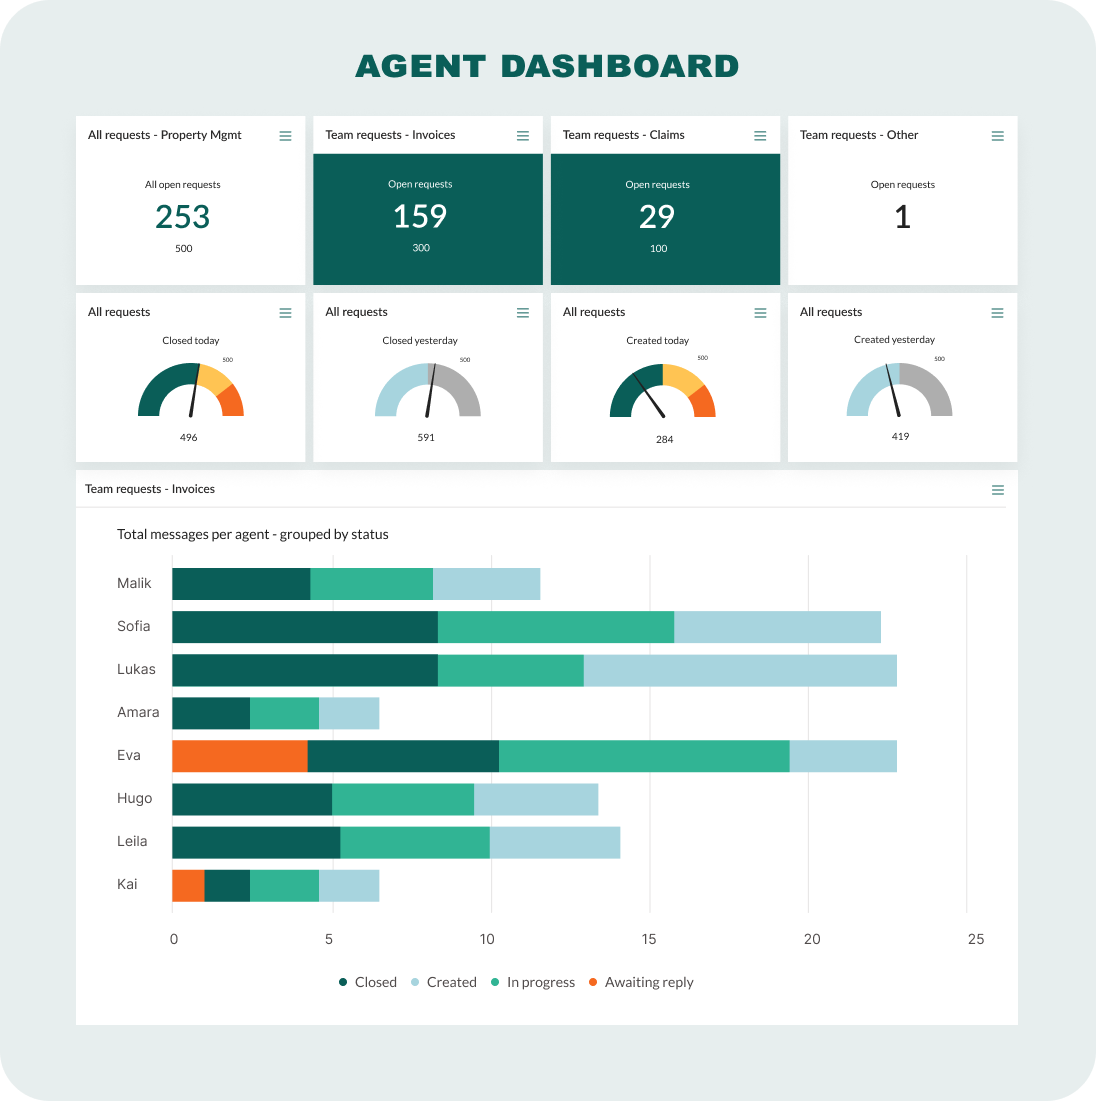Click Eva's orange Awaiting reply bar segment
The width and height of the screenshot is (1096, 1101).
pyautogui.click(x=239, y=756)
